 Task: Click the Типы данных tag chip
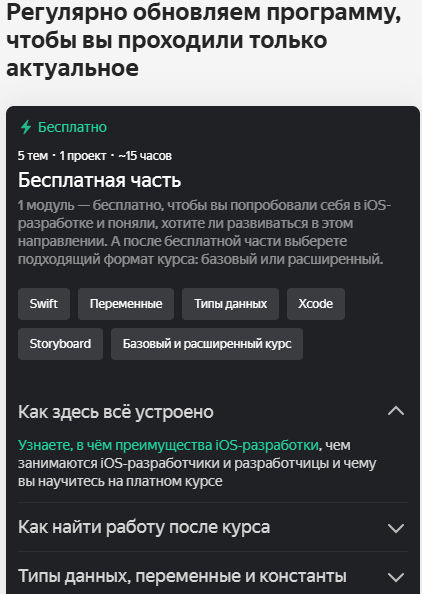click(230, 304)
